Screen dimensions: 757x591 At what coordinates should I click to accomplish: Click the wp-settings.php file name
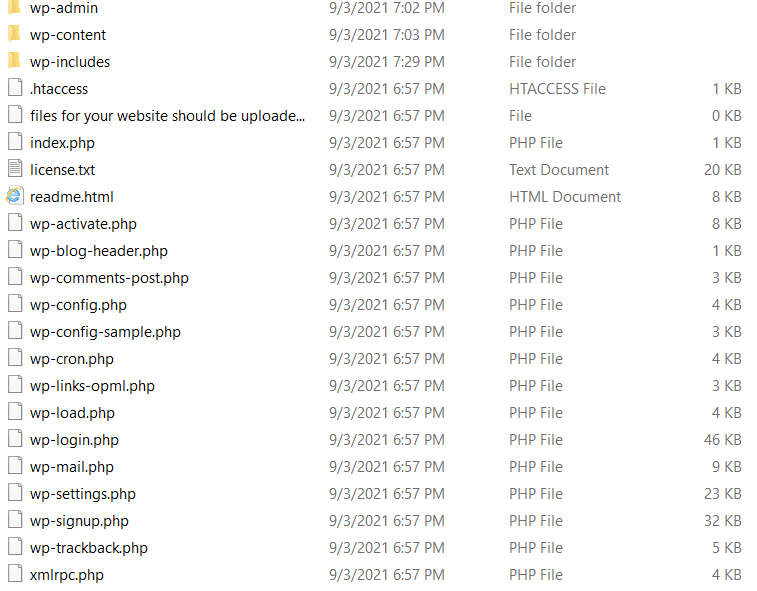[83, 494]
